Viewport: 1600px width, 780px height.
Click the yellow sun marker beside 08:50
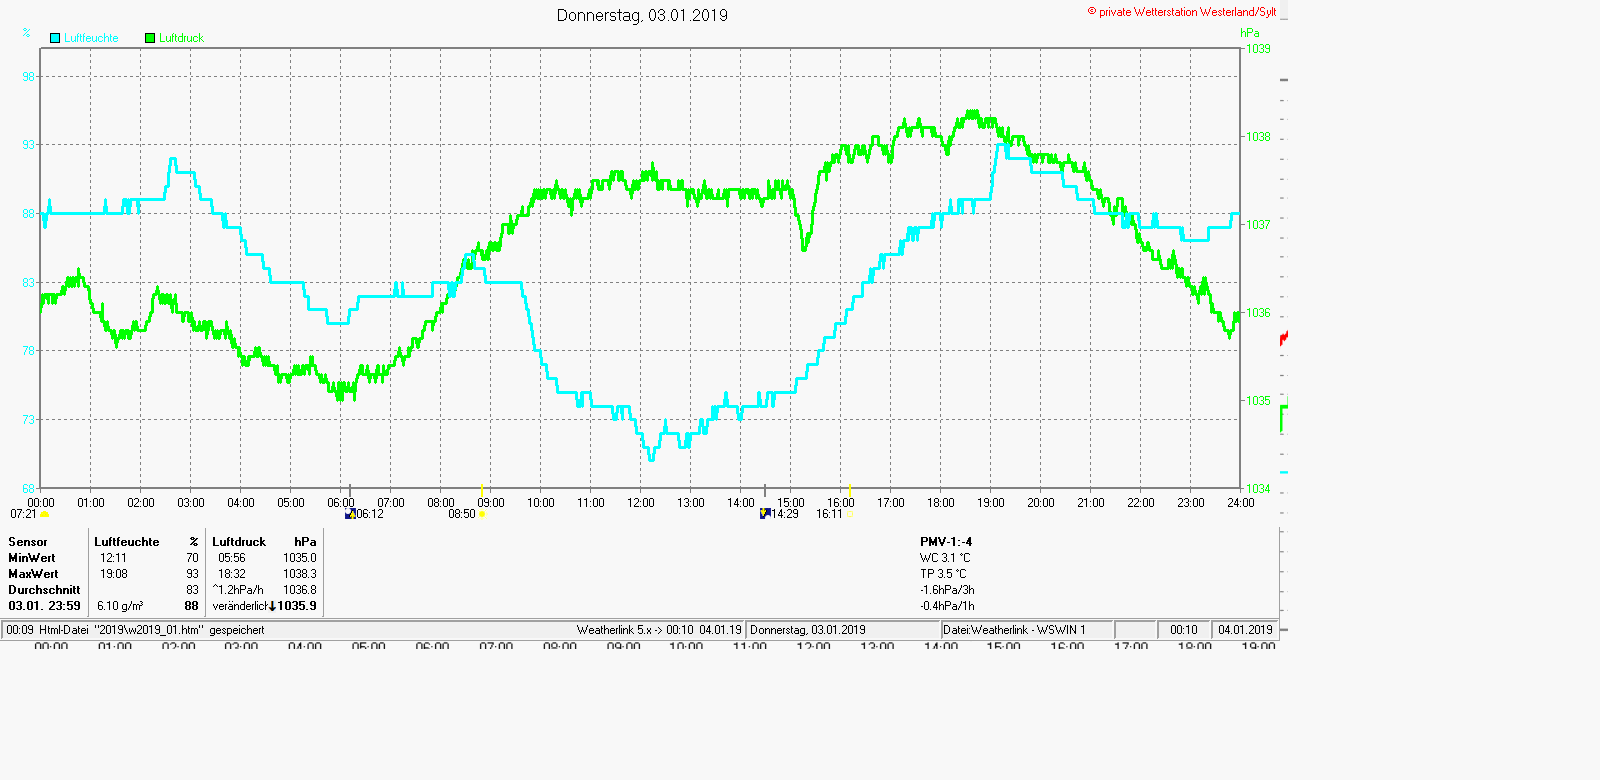pos(483,514)
